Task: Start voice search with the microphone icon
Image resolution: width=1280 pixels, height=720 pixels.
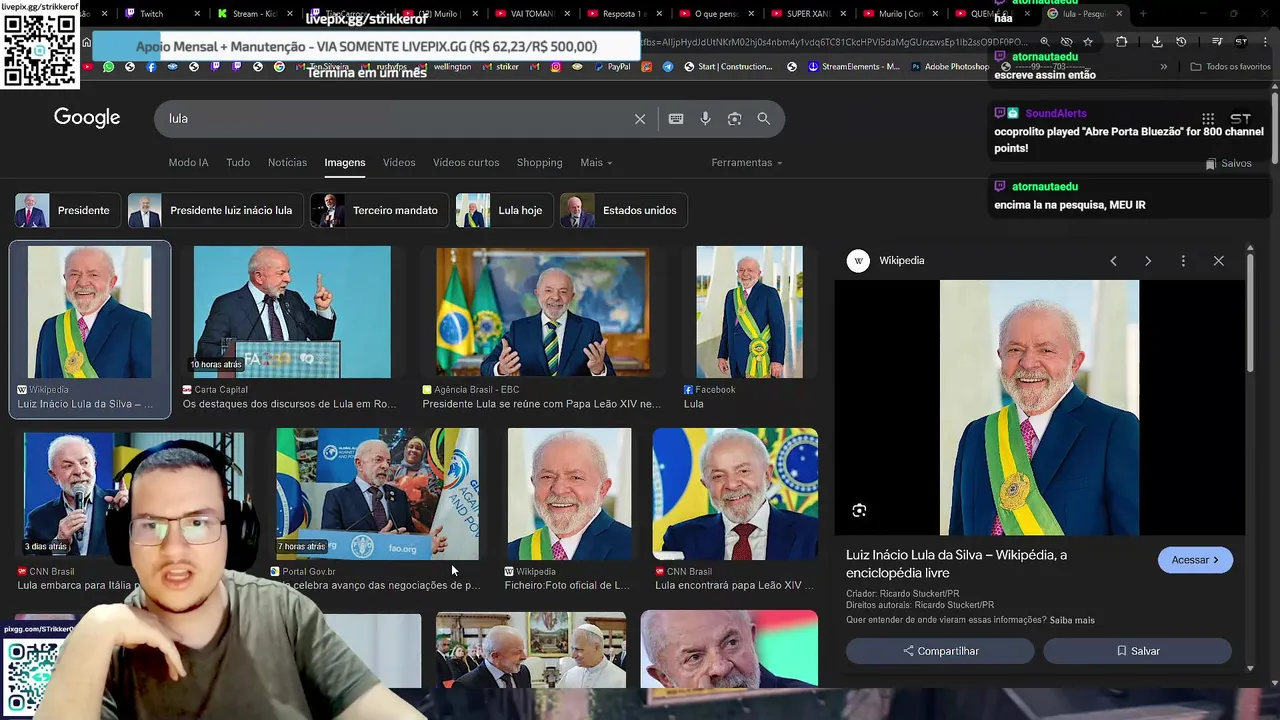Action: (x=705, y=119)
